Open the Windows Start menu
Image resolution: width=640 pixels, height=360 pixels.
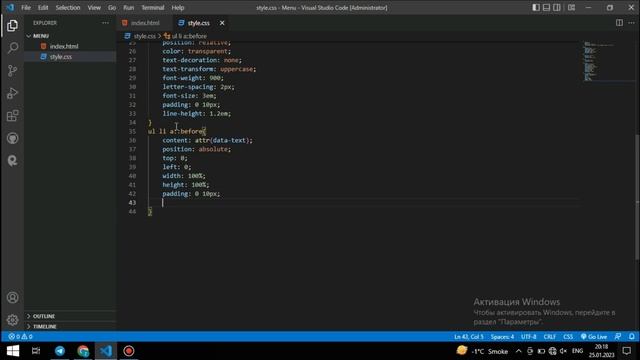(x=13, y=351)
